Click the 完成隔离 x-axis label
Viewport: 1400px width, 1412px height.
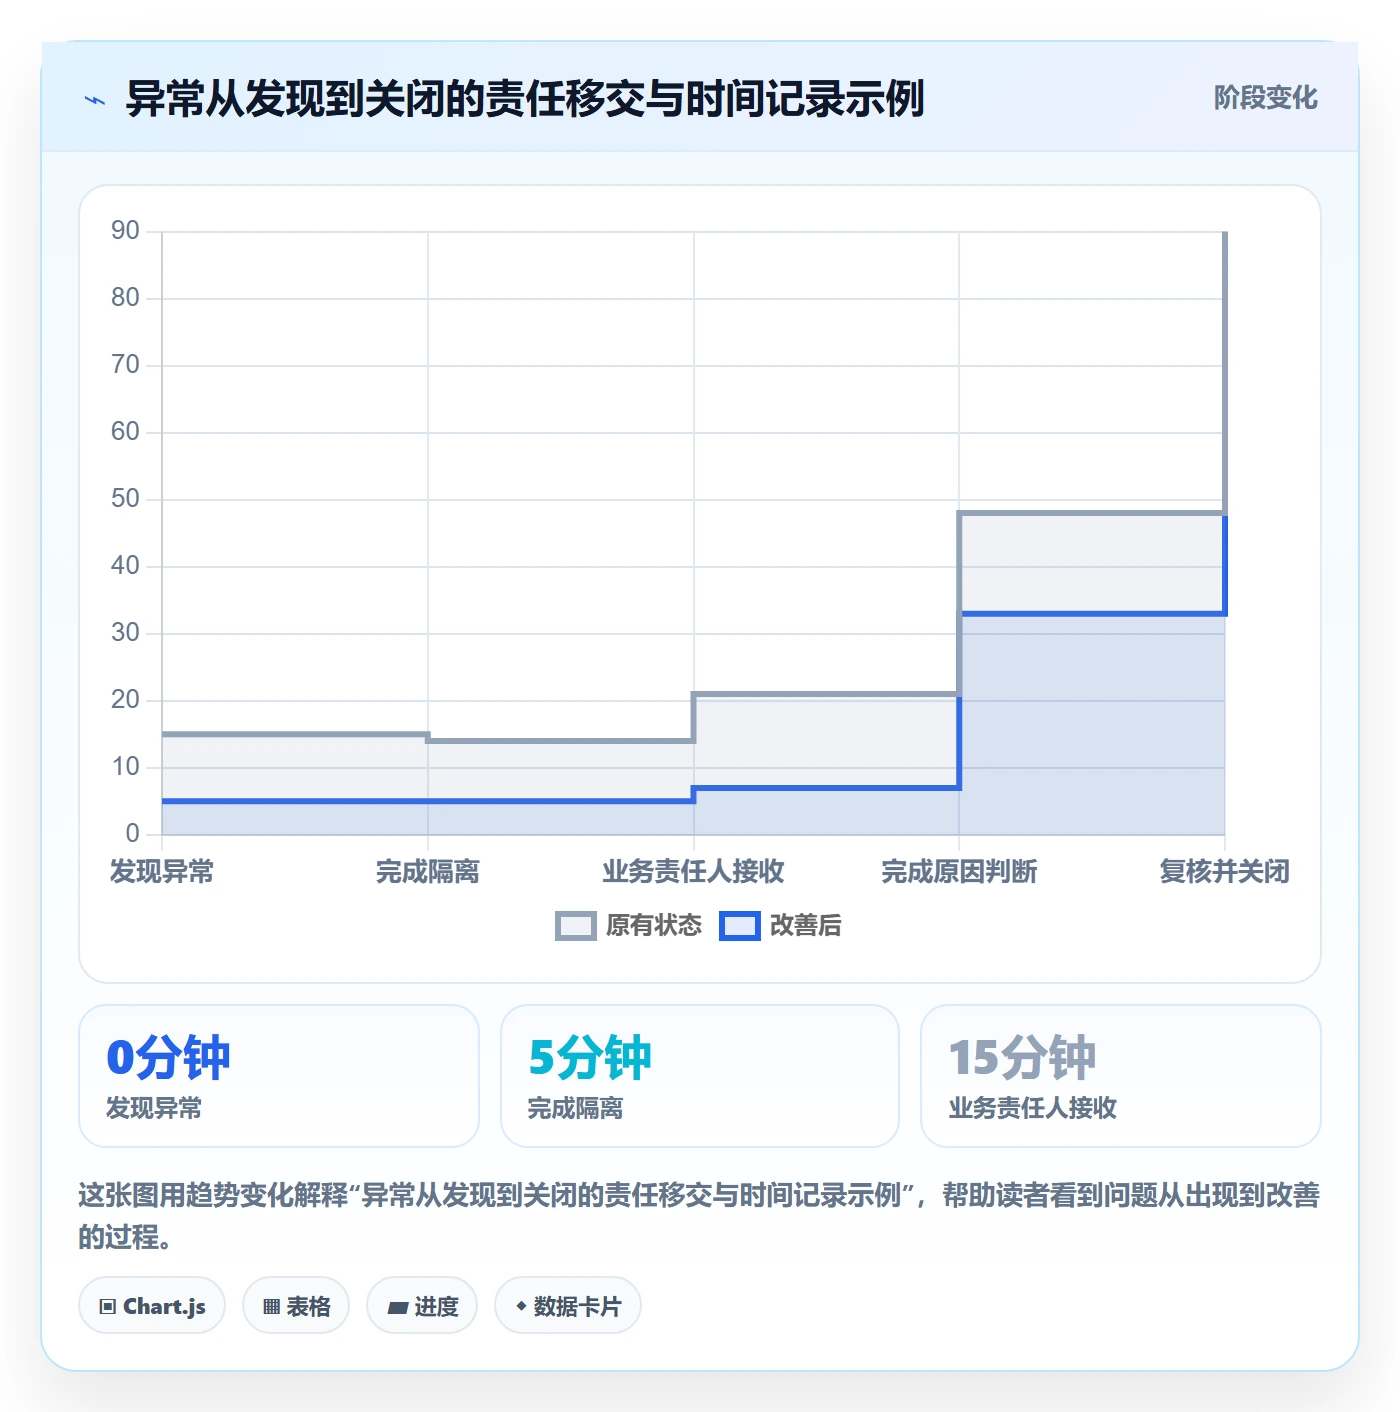tap(428, 872)
